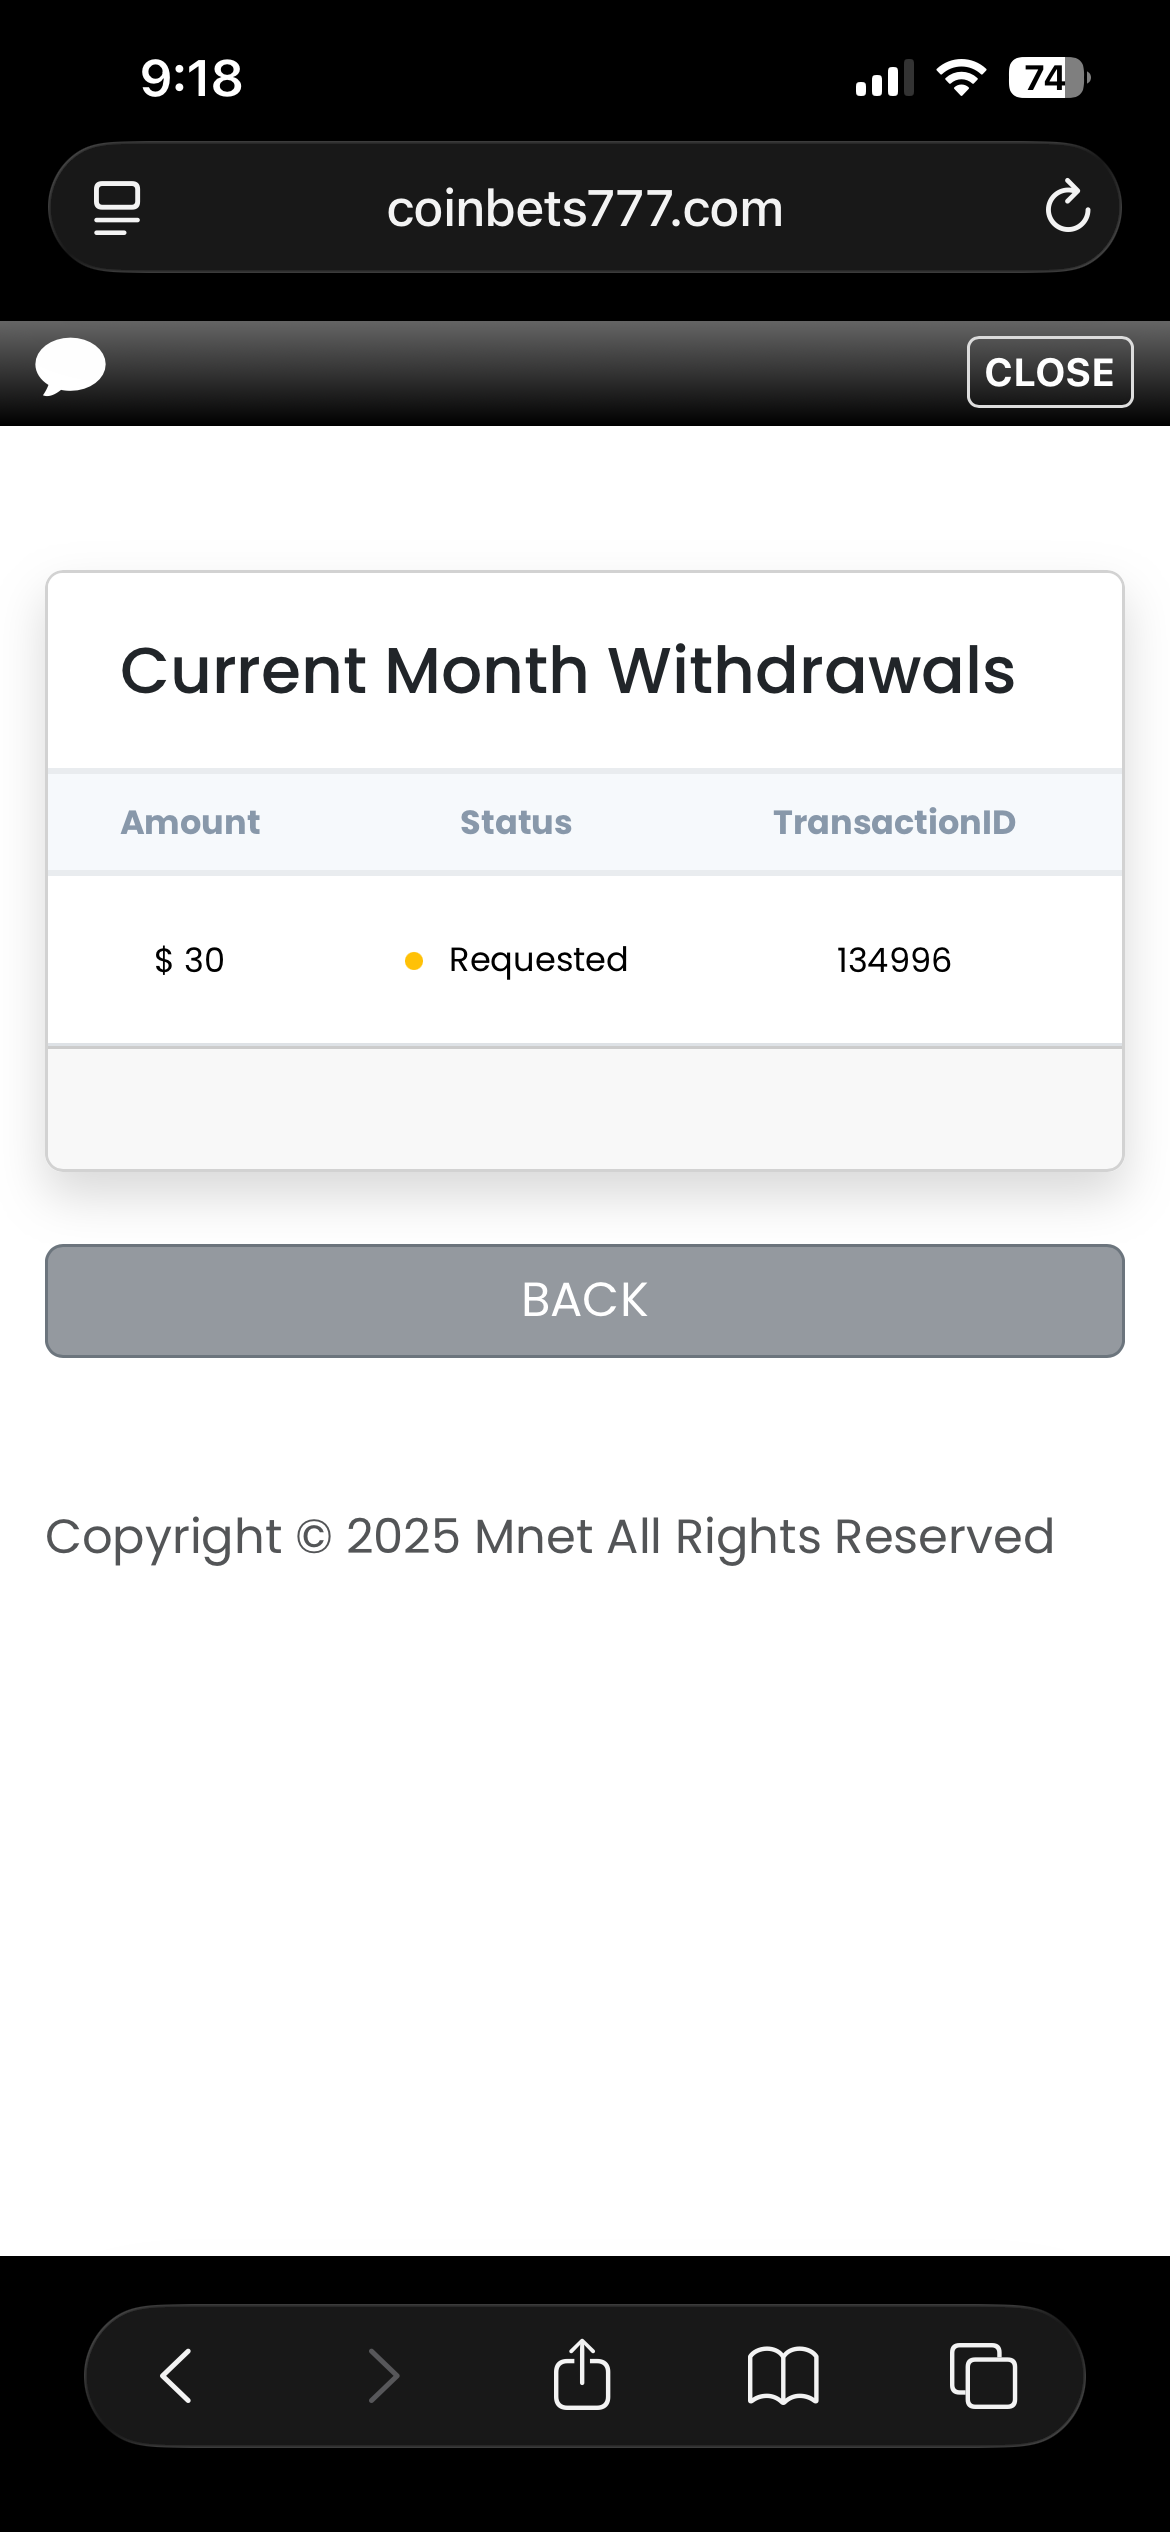
Task: Tap the Current Month Withdrawals heading
Action: 568,670
